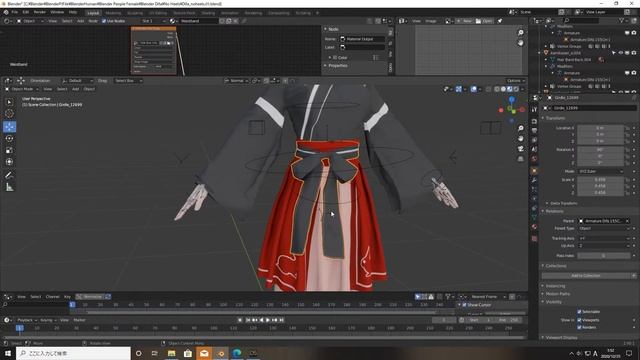Switch viewport to Material Preview shading
Viewport: 640px width, 360px height.
point(510,89)
